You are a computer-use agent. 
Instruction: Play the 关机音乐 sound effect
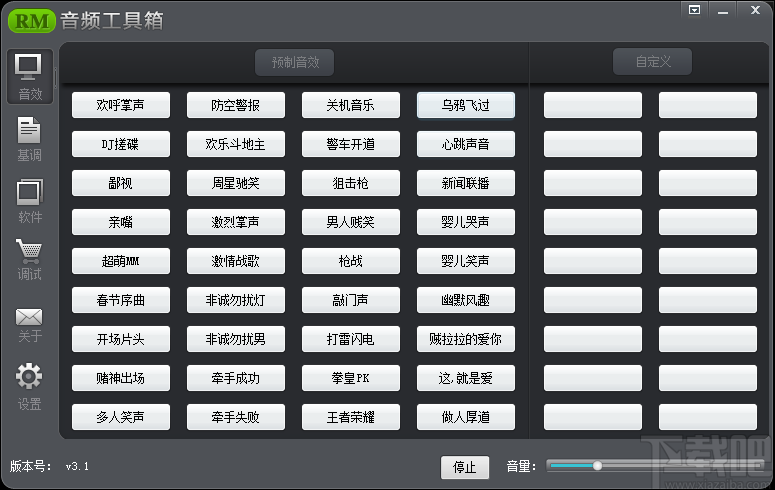351,105
